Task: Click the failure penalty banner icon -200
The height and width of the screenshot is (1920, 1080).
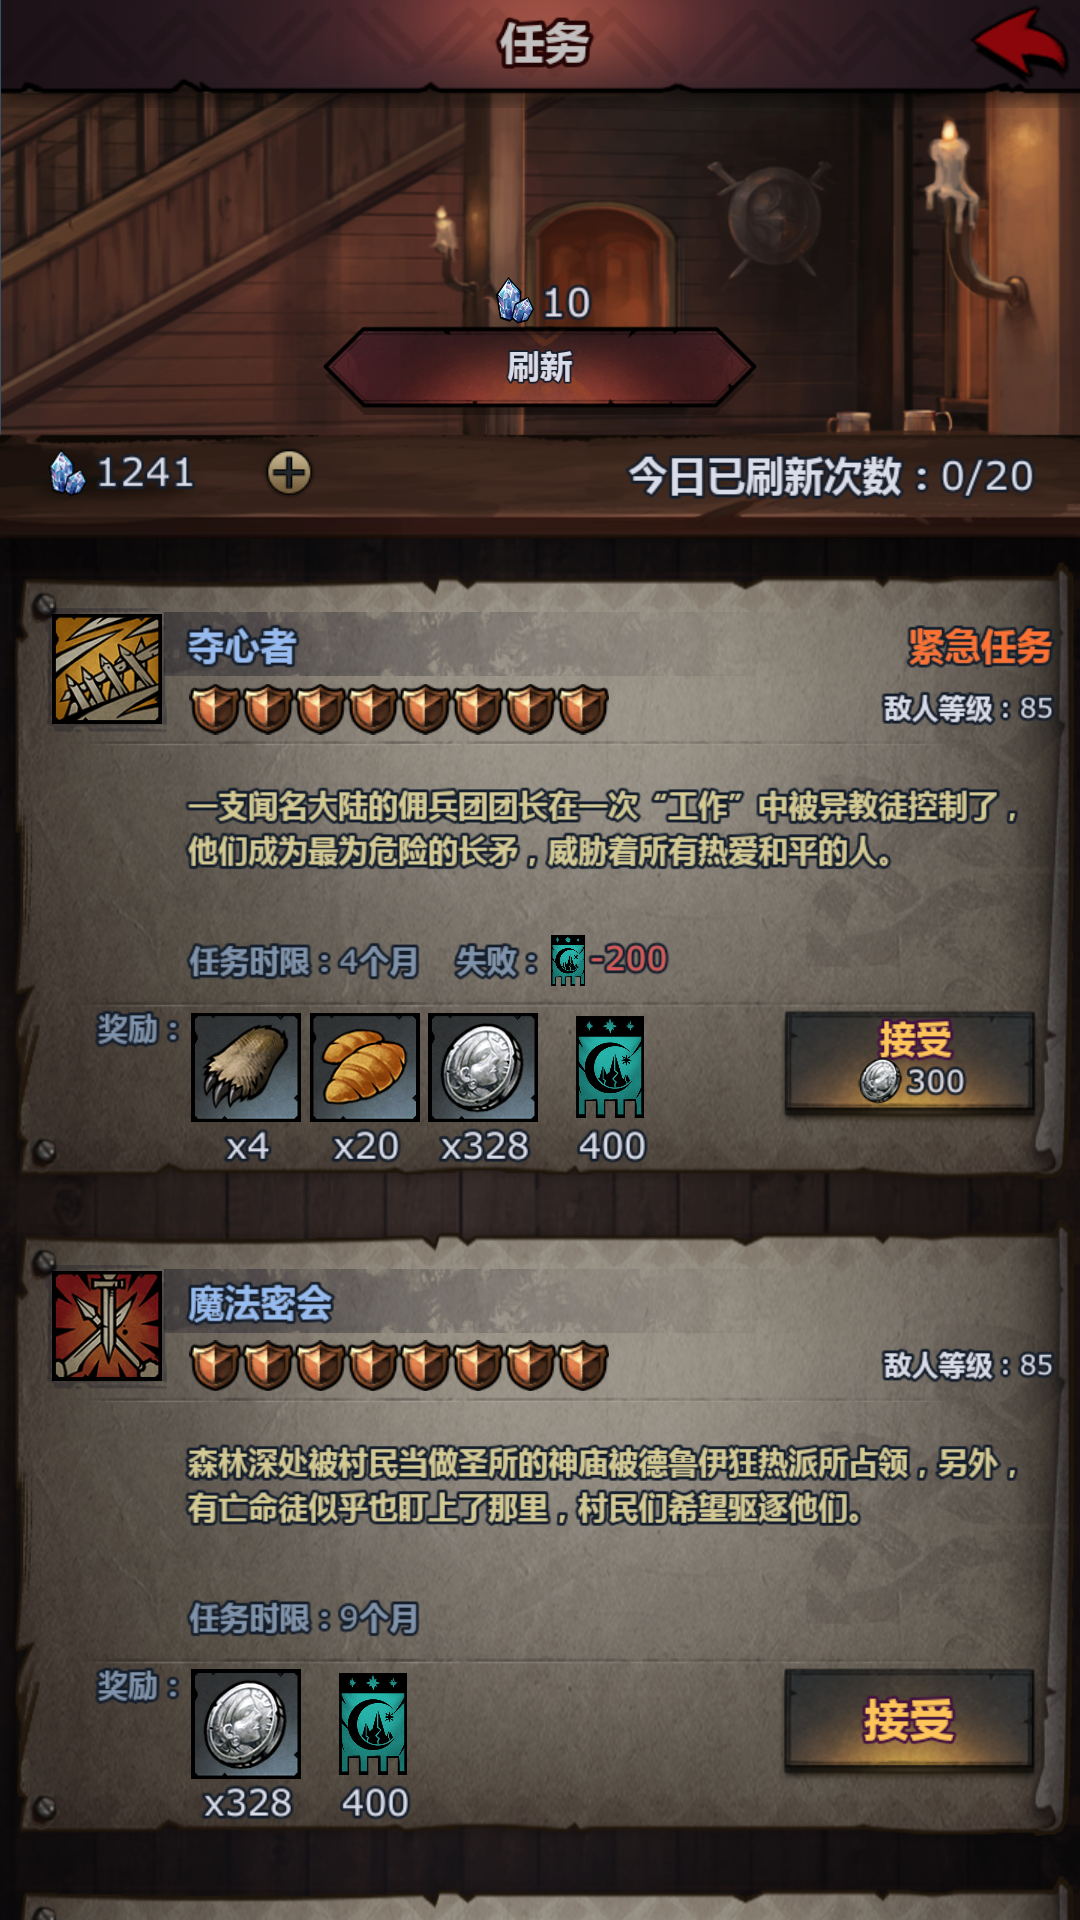Action: pos(568,960)
